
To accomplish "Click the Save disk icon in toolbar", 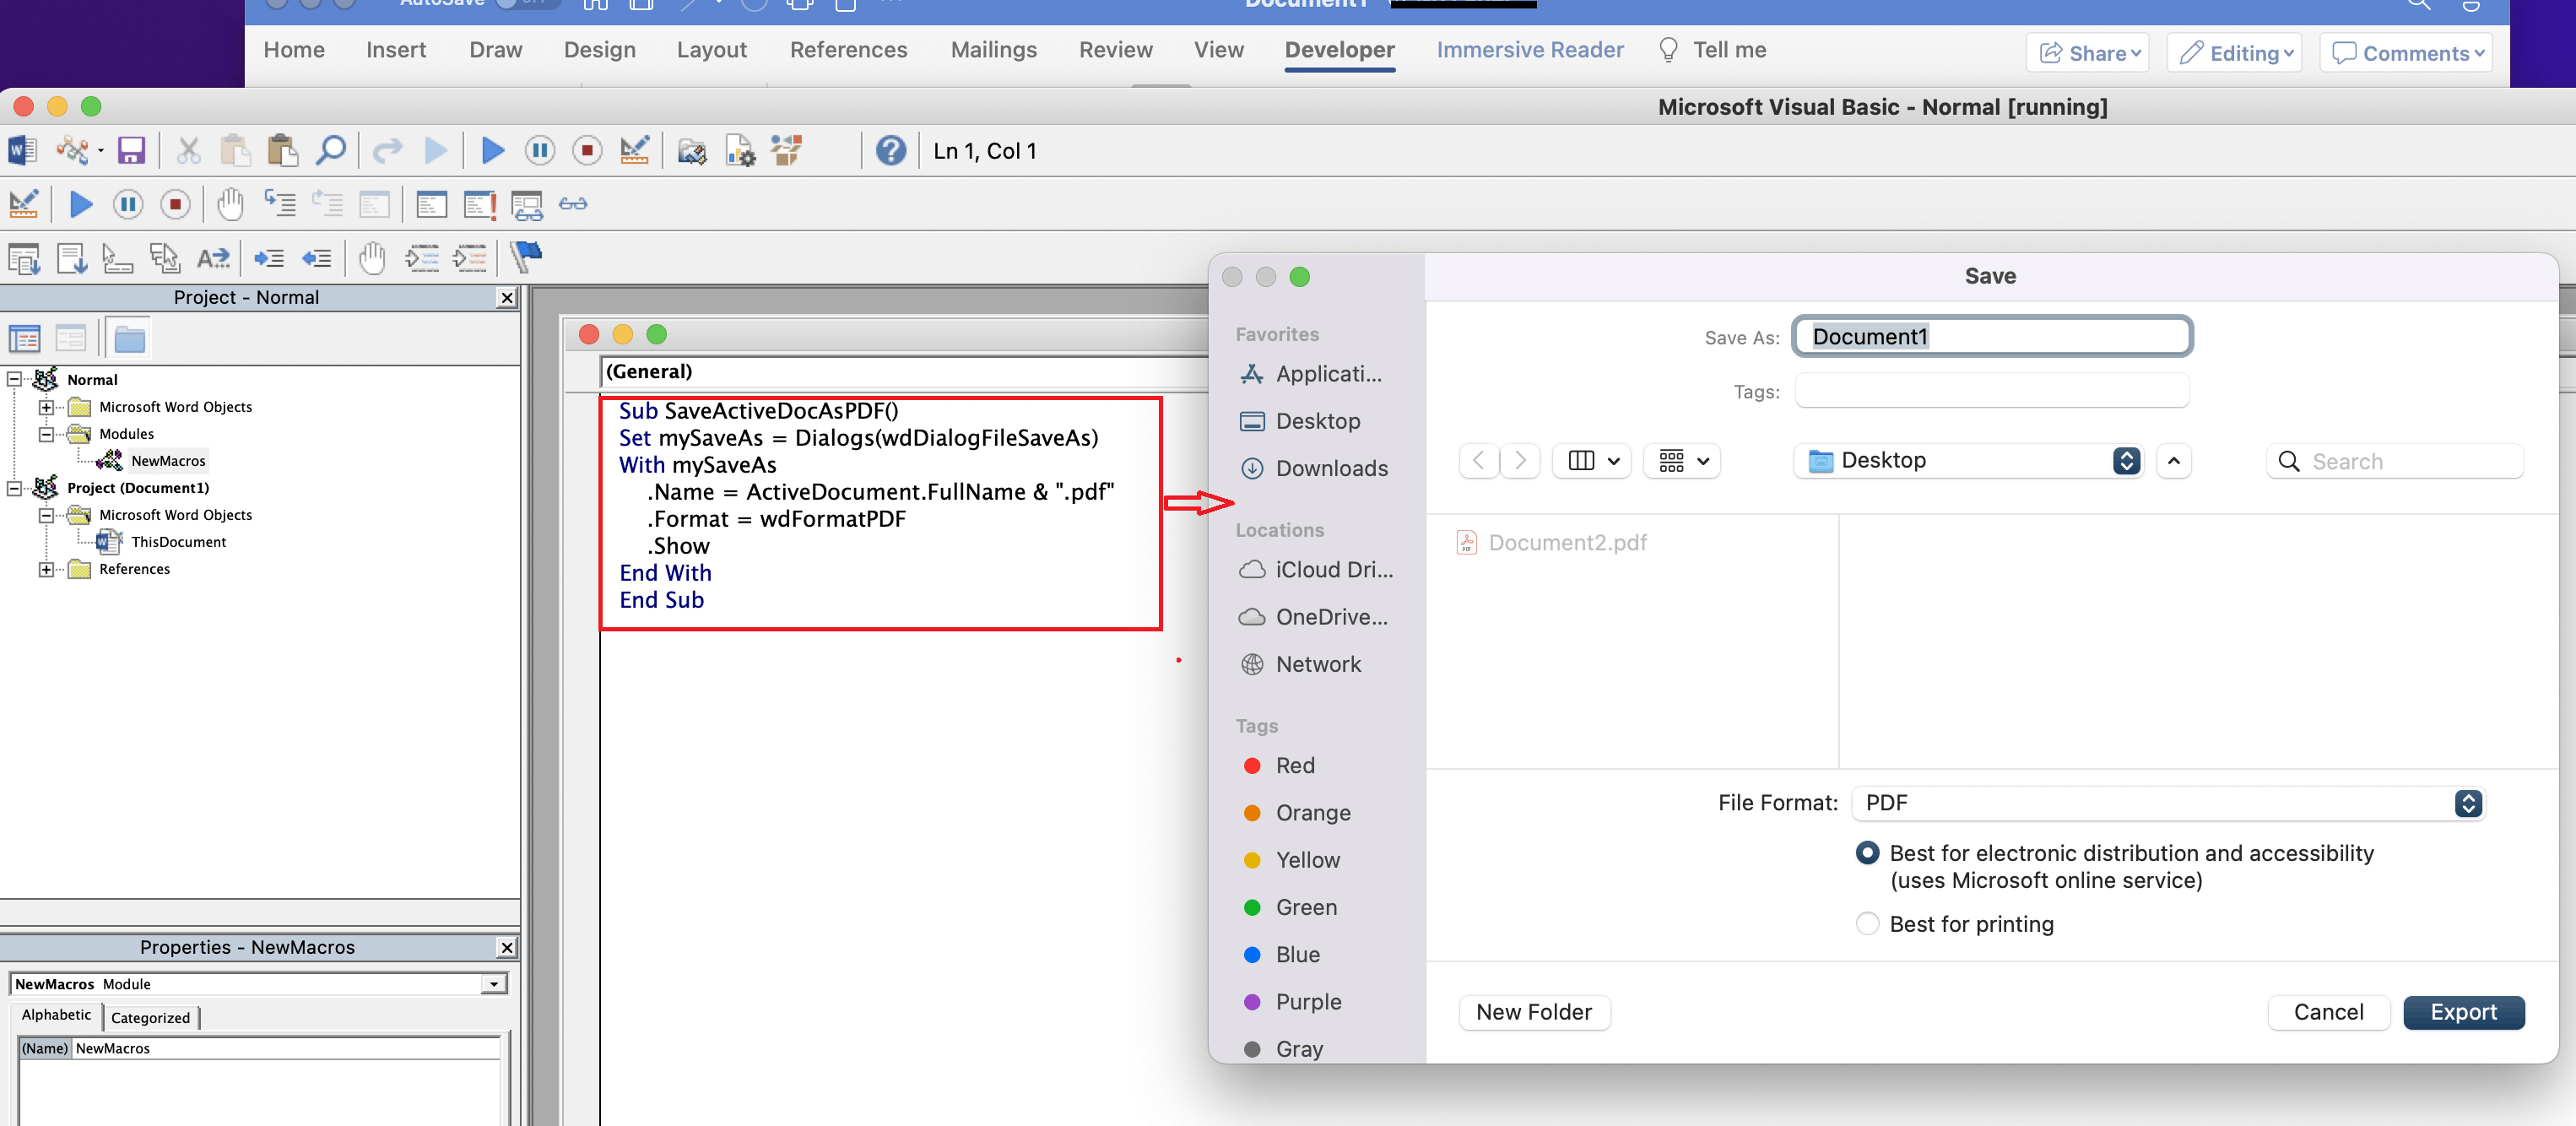I will (x=131, y=151).
